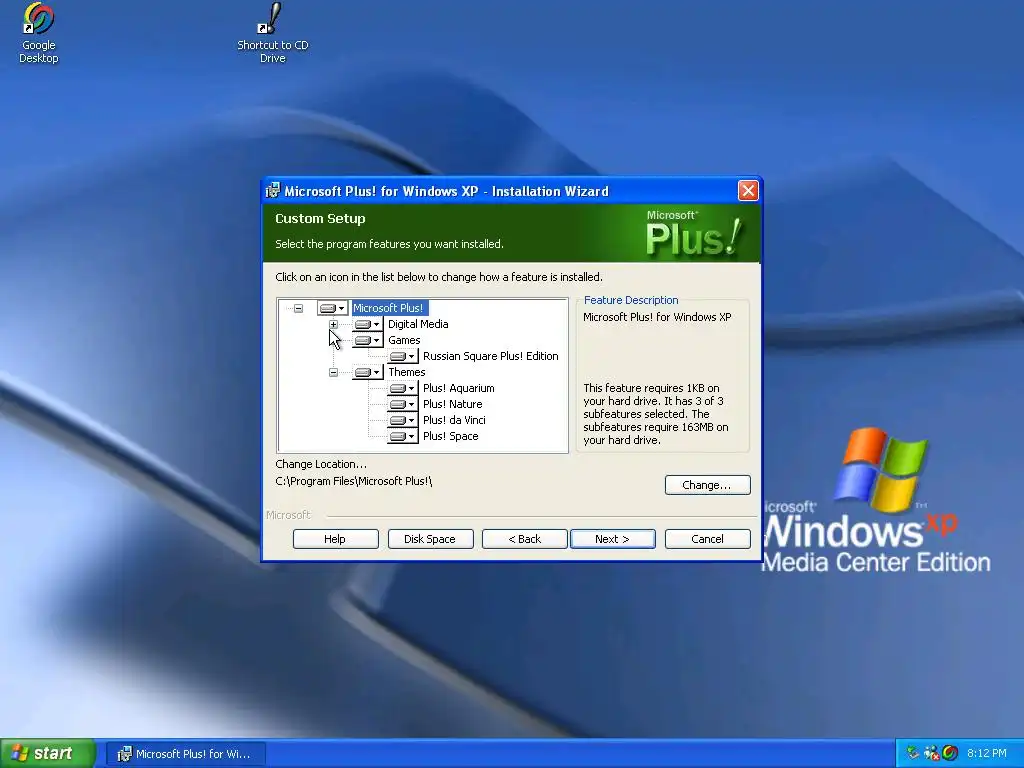1024x768 pixels.
Task: Select Themes feature label
Action: 406,372
